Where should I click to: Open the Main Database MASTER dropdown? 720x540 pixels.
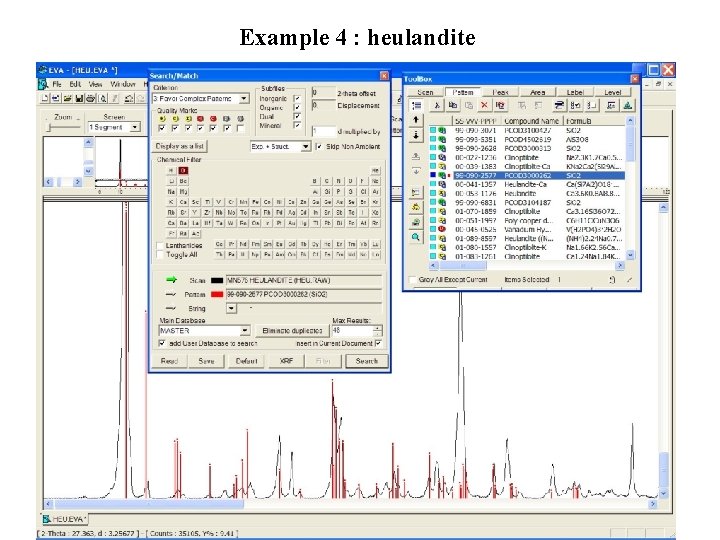(245, 330)
